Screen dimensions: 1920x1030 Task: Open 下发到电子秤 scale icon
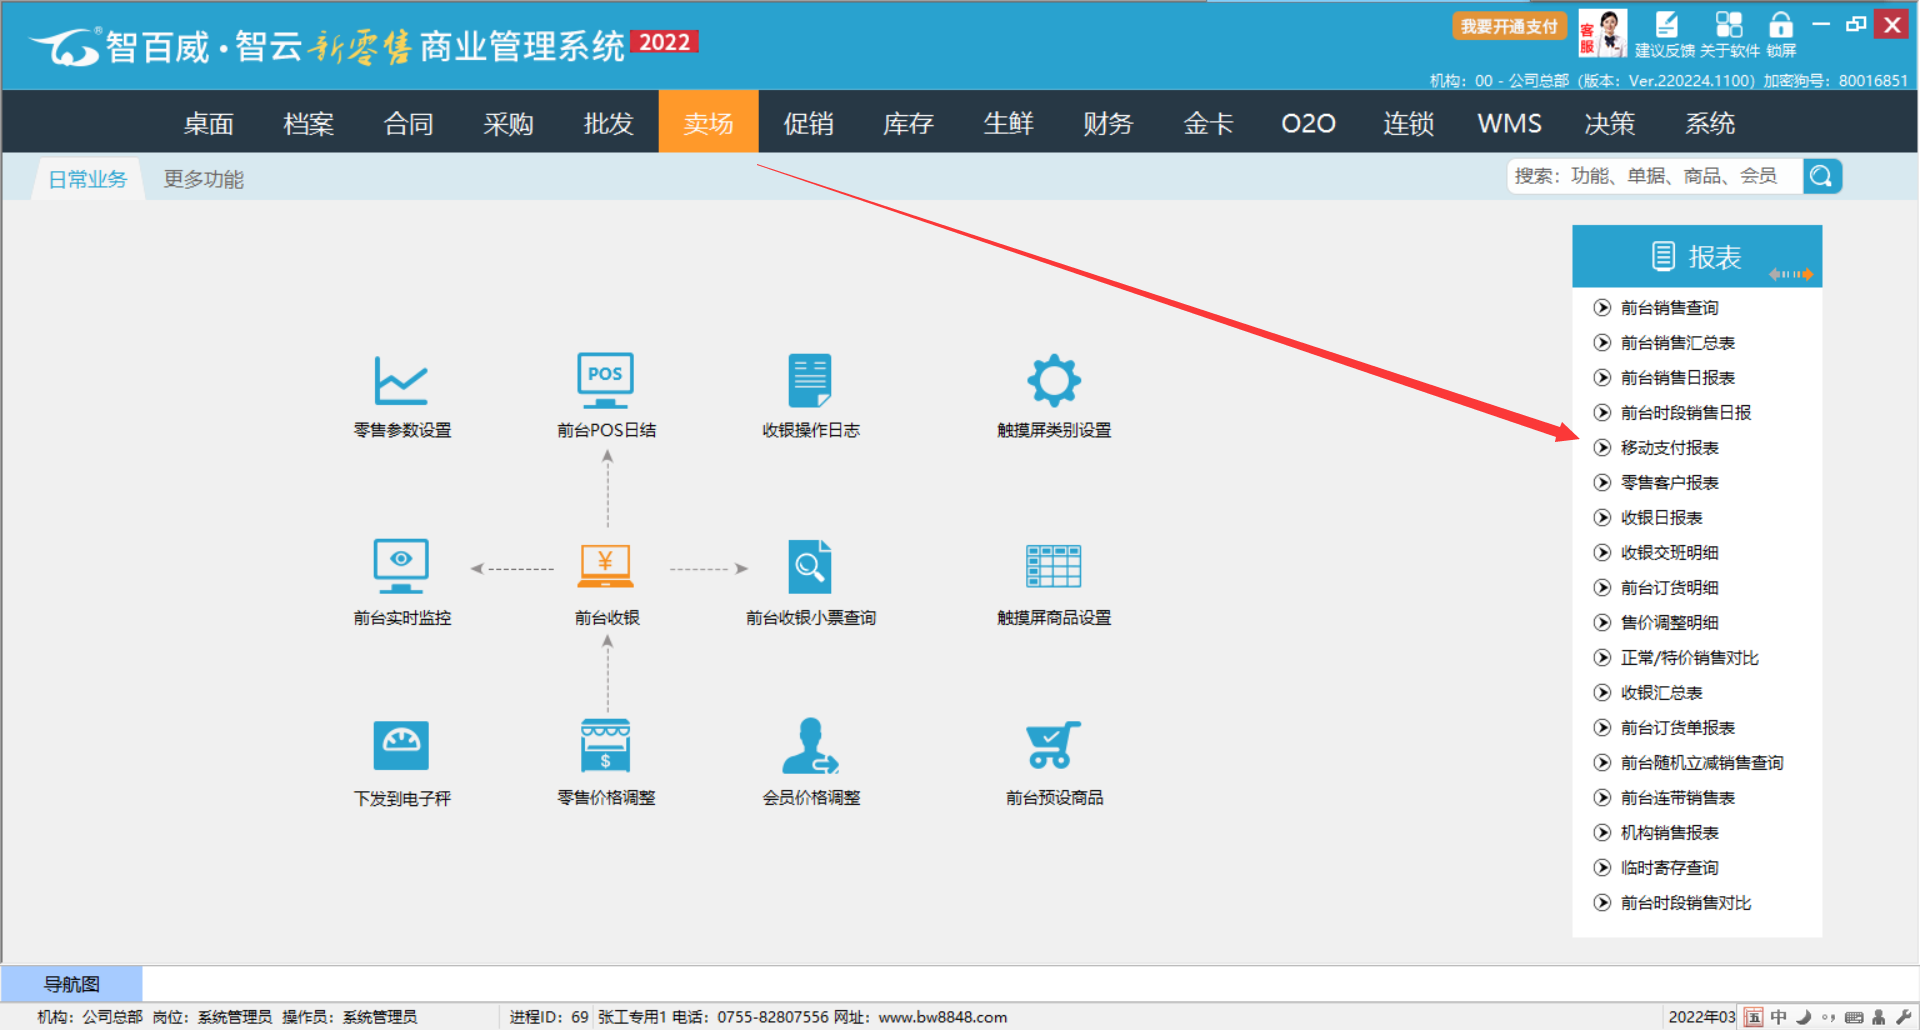tap(401, 747)
